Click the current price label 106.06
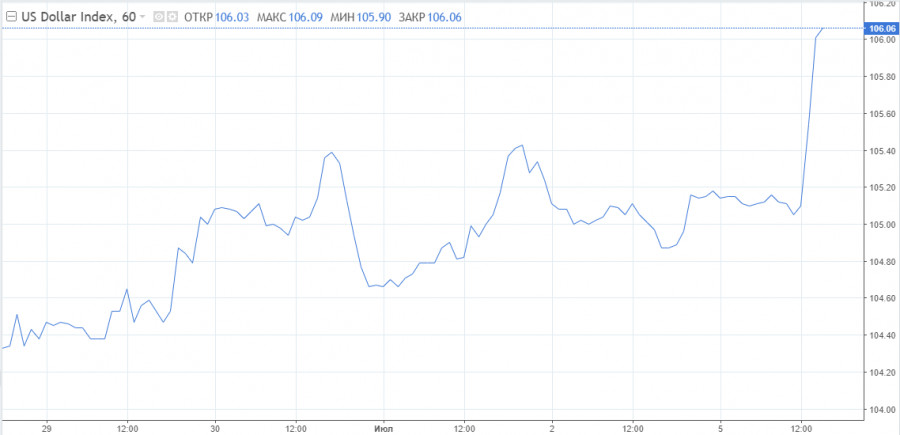Image resolution: width=900 pixels, height=435 pixels. tap(883, 28)
